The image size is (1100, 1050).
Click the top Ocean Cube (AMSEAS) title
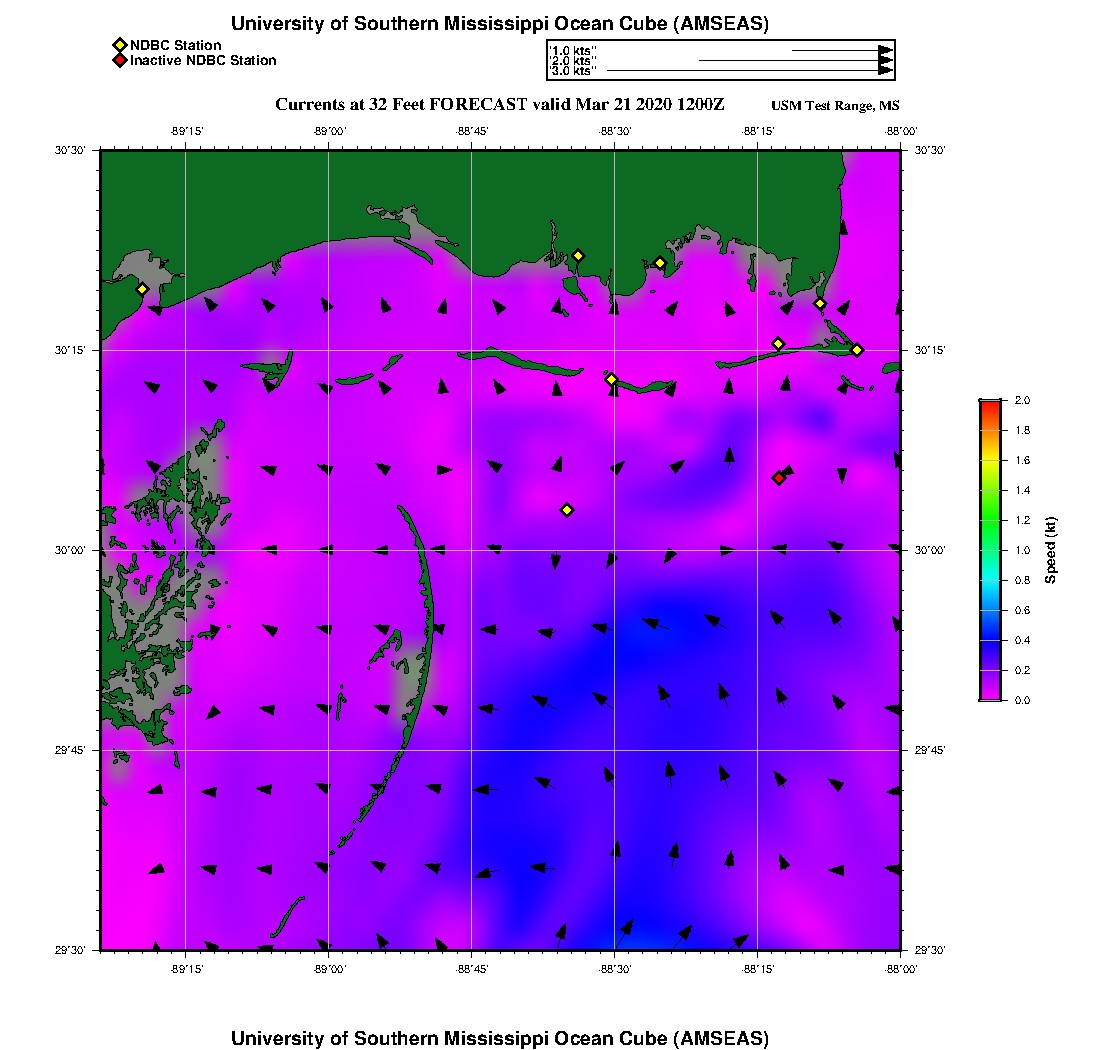(499, 24)
